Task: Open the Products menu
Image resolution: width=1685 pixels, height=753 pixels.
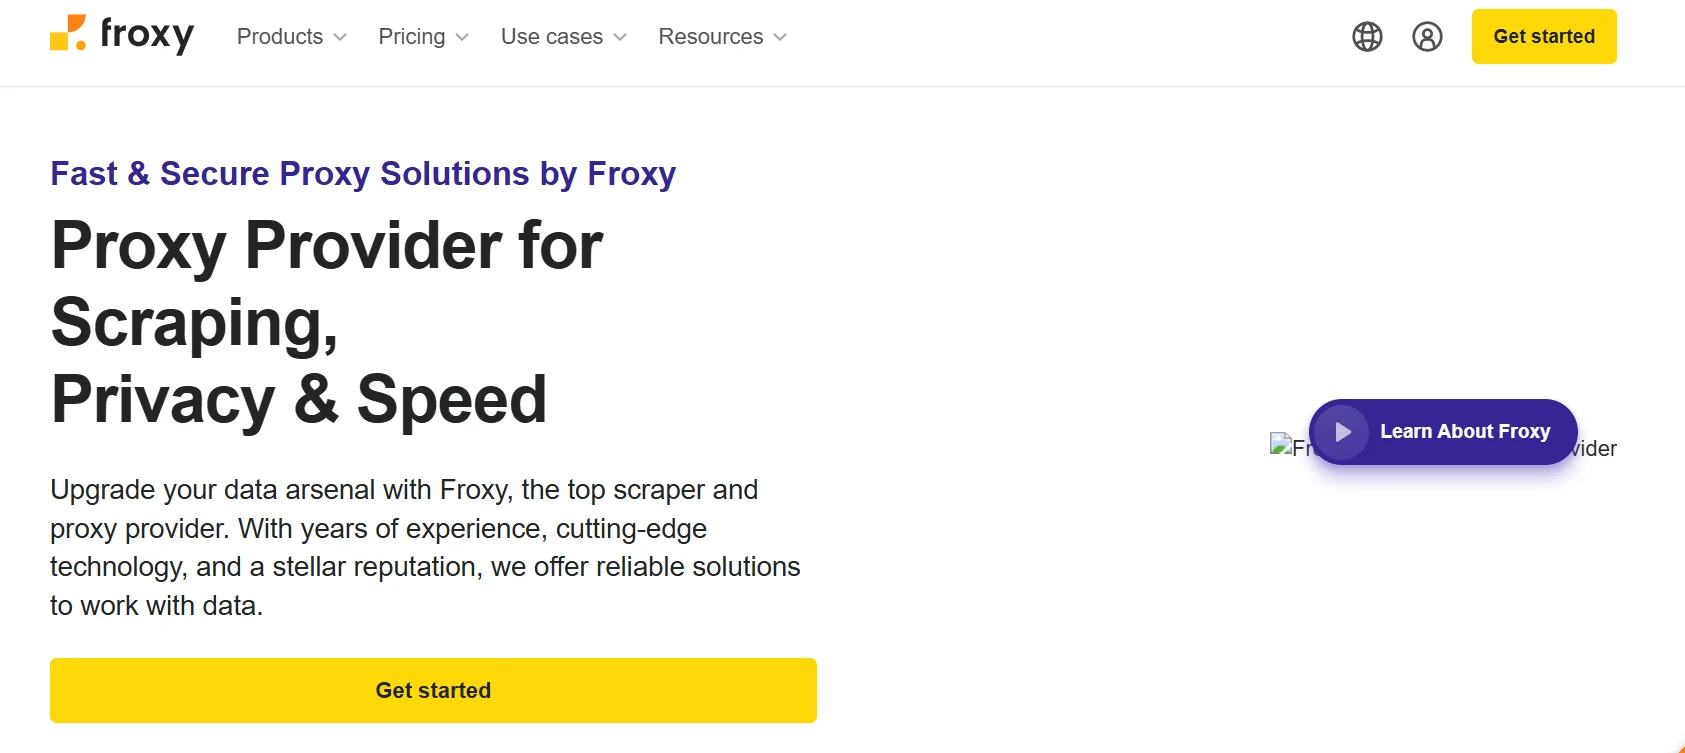Action: [280, 37]
